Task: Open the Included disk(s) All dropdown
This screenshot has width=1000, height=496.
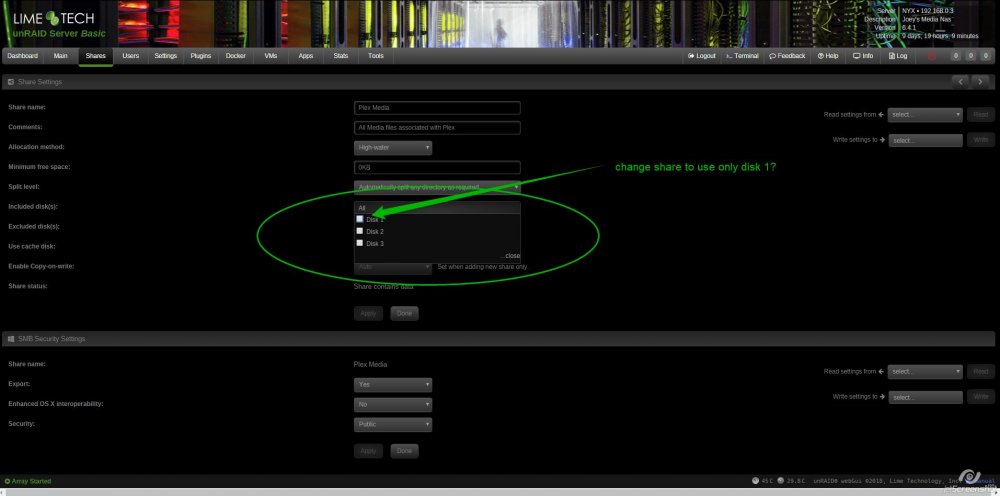Action: pos(437,208)
